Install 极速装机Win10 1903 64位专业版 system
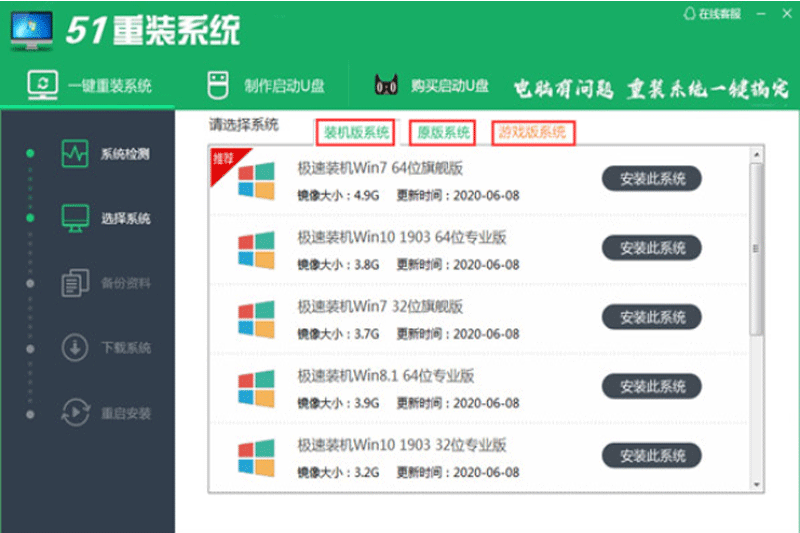Image resolution: width=800 pixels, height=533 pixels. pyautogui.click(x=652, y=248)
